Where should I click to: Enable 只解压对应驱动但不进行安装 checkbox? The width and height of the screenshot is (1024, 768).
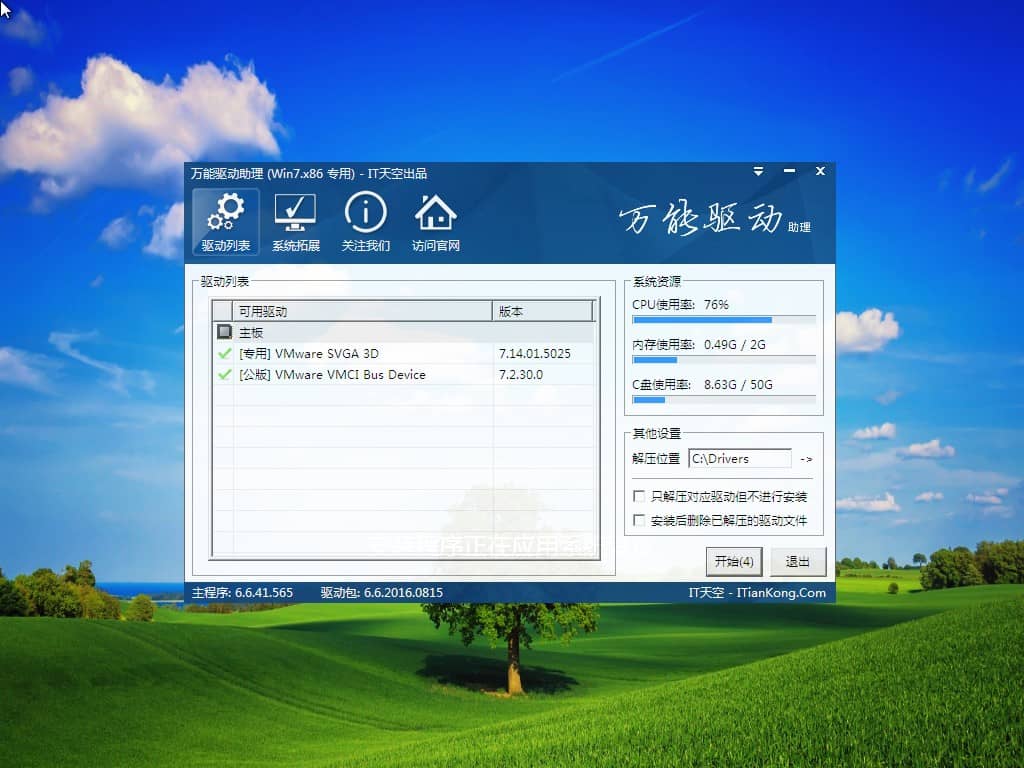click(x=639, y=496)
